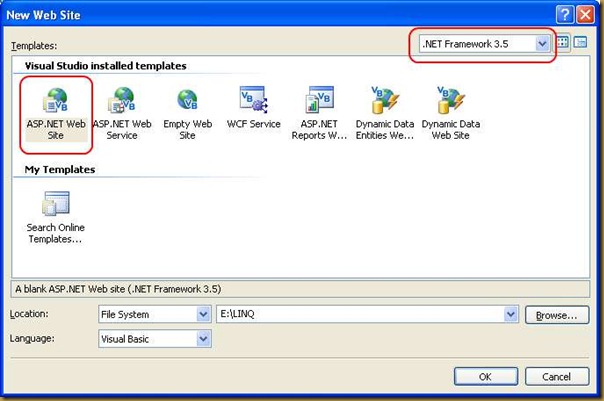Click the dialog Help question mark button
604x401 pixels.
565,15
